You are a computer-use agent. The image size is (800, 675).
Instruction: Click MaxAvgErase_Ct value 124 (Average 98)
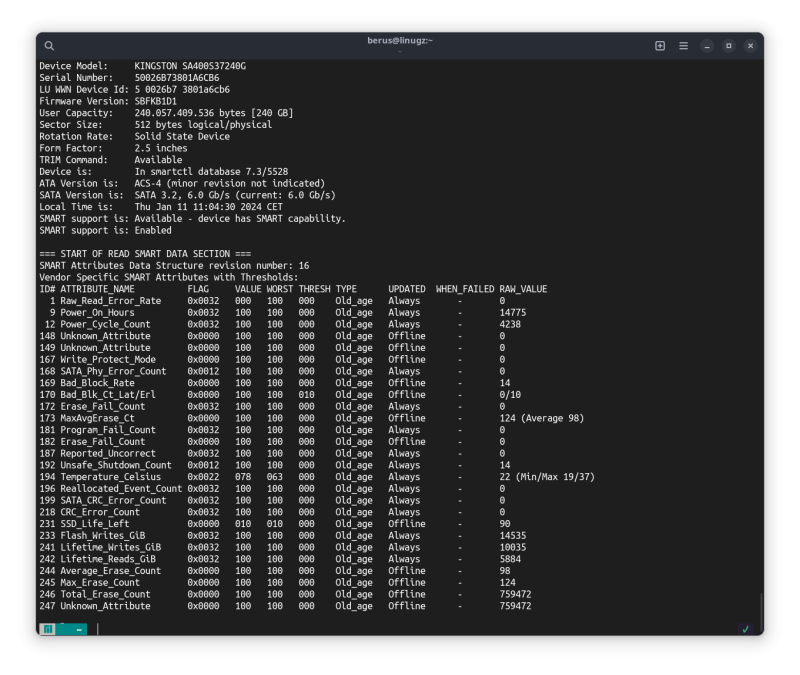pyautogui.click(x=542, y=418)
